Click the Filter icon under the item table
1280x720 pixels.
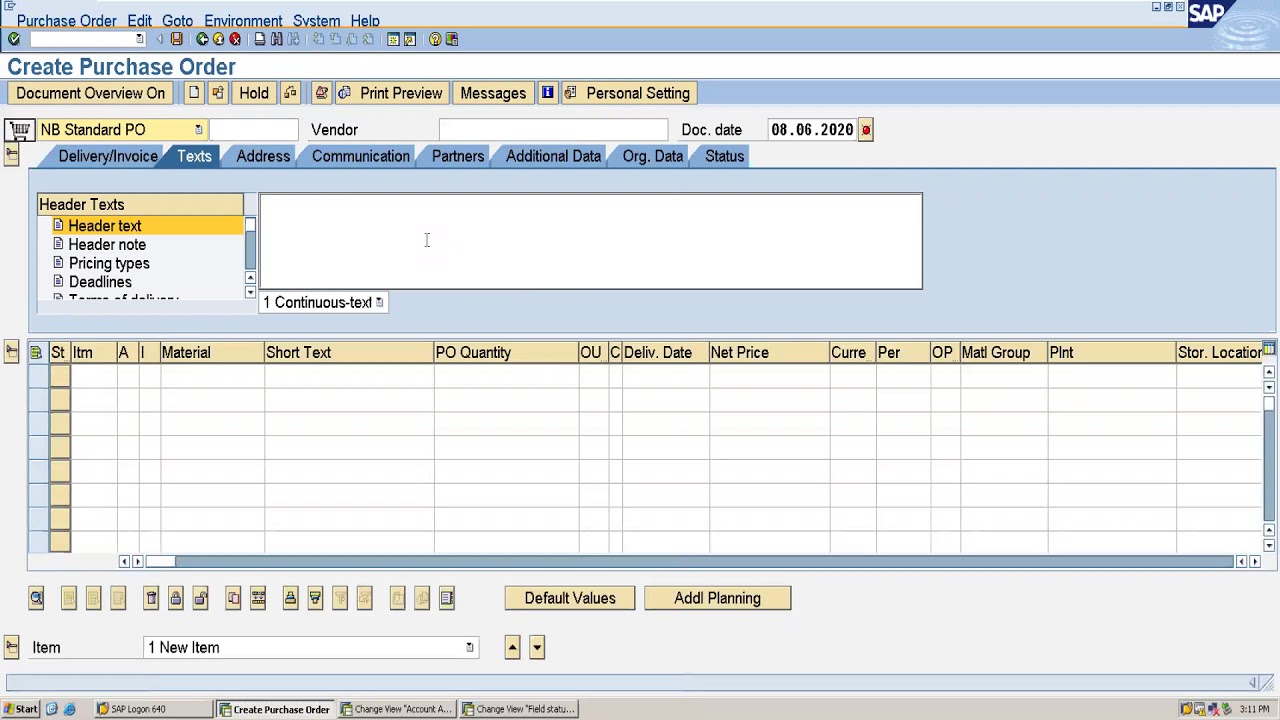point(340,598)
